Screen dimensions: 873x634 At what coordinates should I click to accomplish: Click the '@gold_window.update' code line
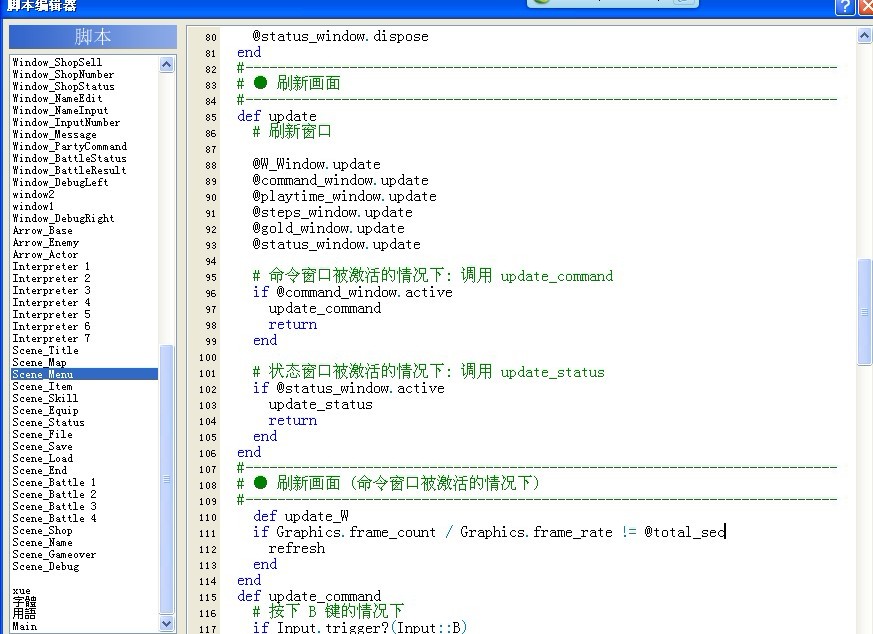click(328, 228)
